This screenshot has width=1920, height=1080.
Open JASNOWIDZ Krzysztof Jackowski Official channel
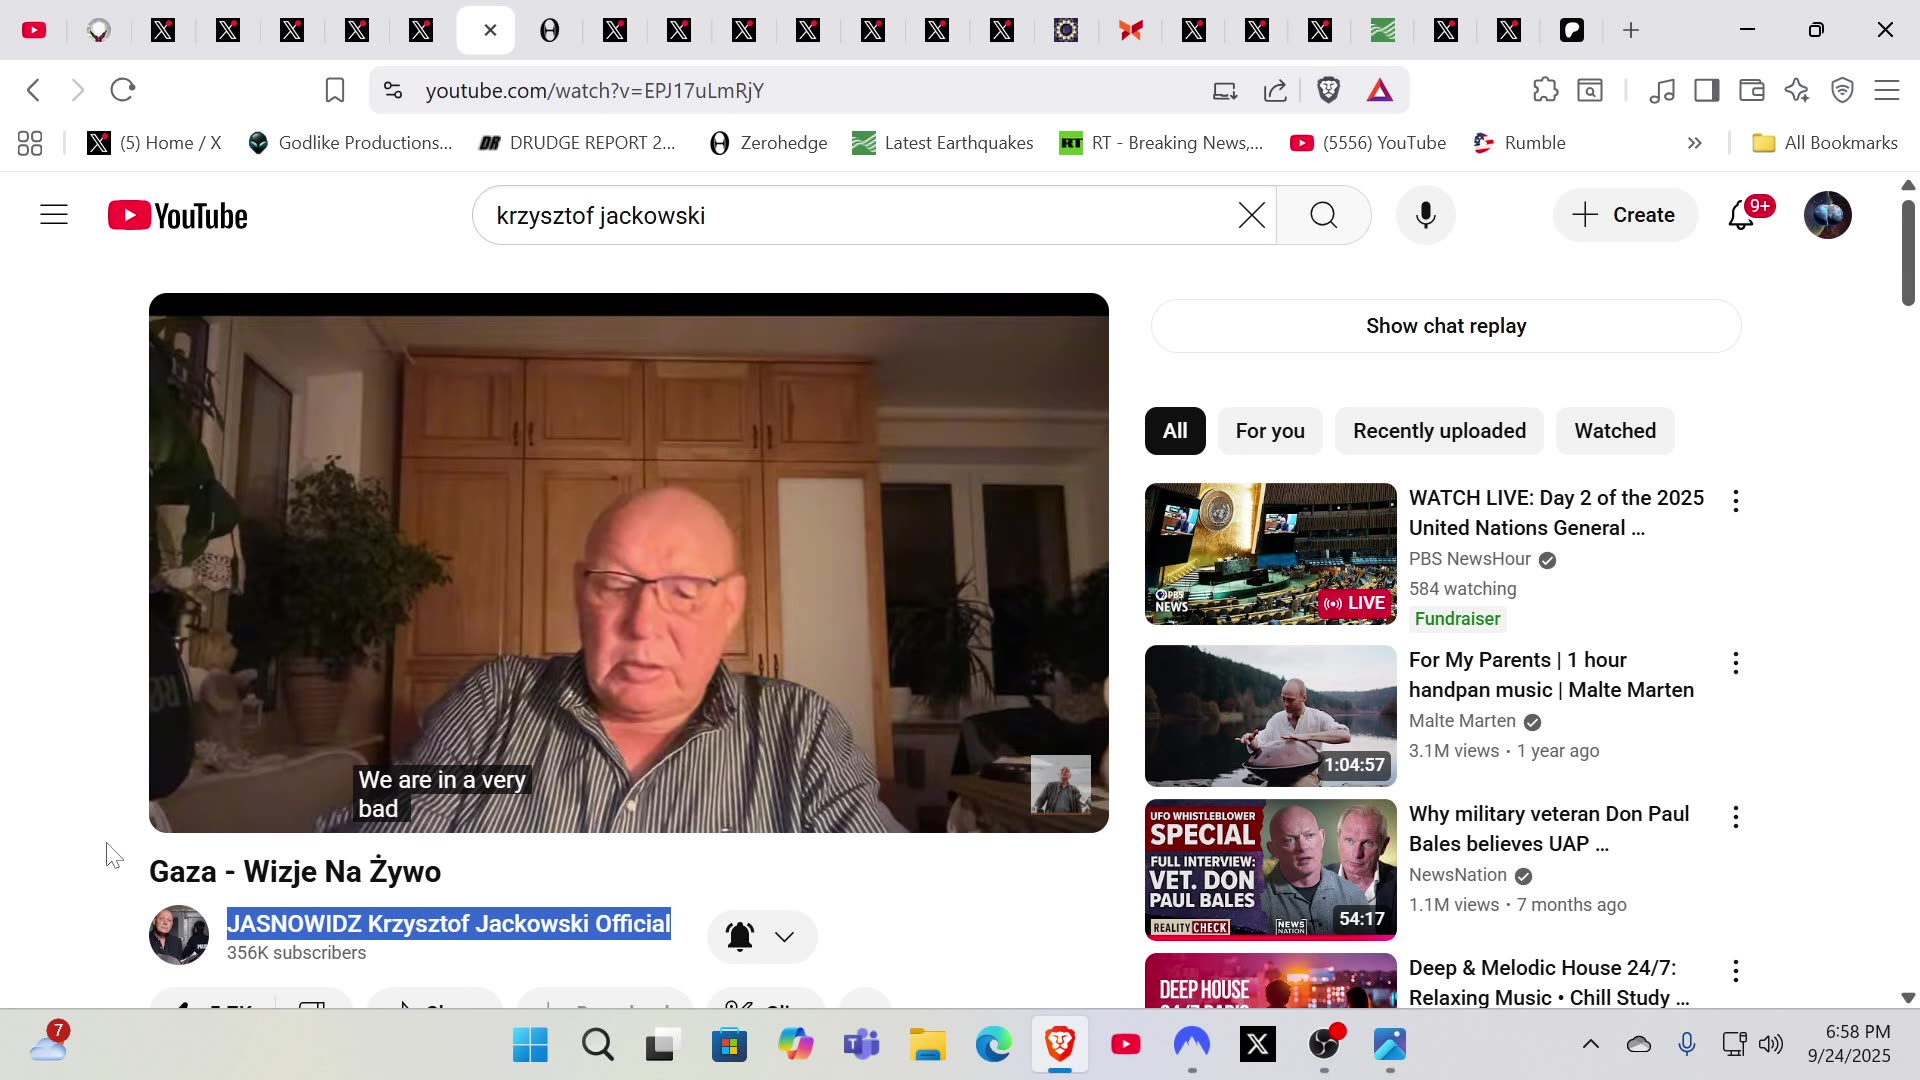[x=448, y=923]
